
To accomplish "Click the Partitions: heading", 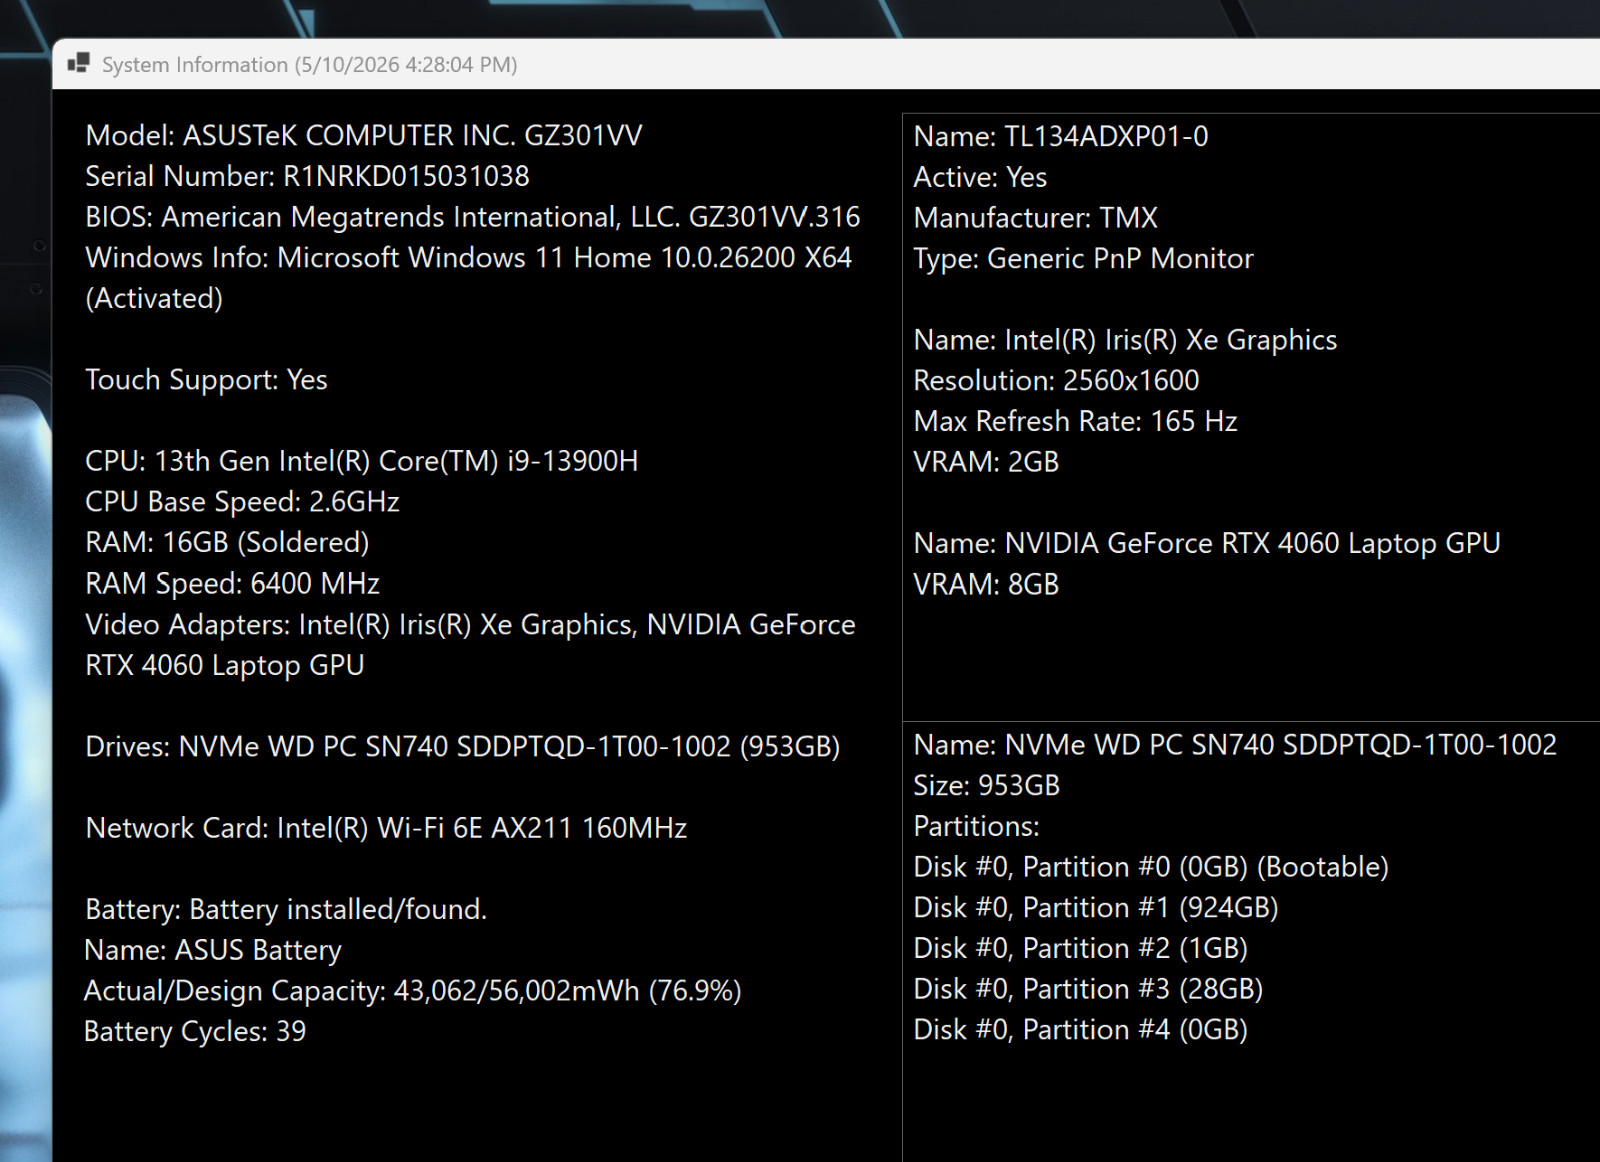I will point(976,827).
